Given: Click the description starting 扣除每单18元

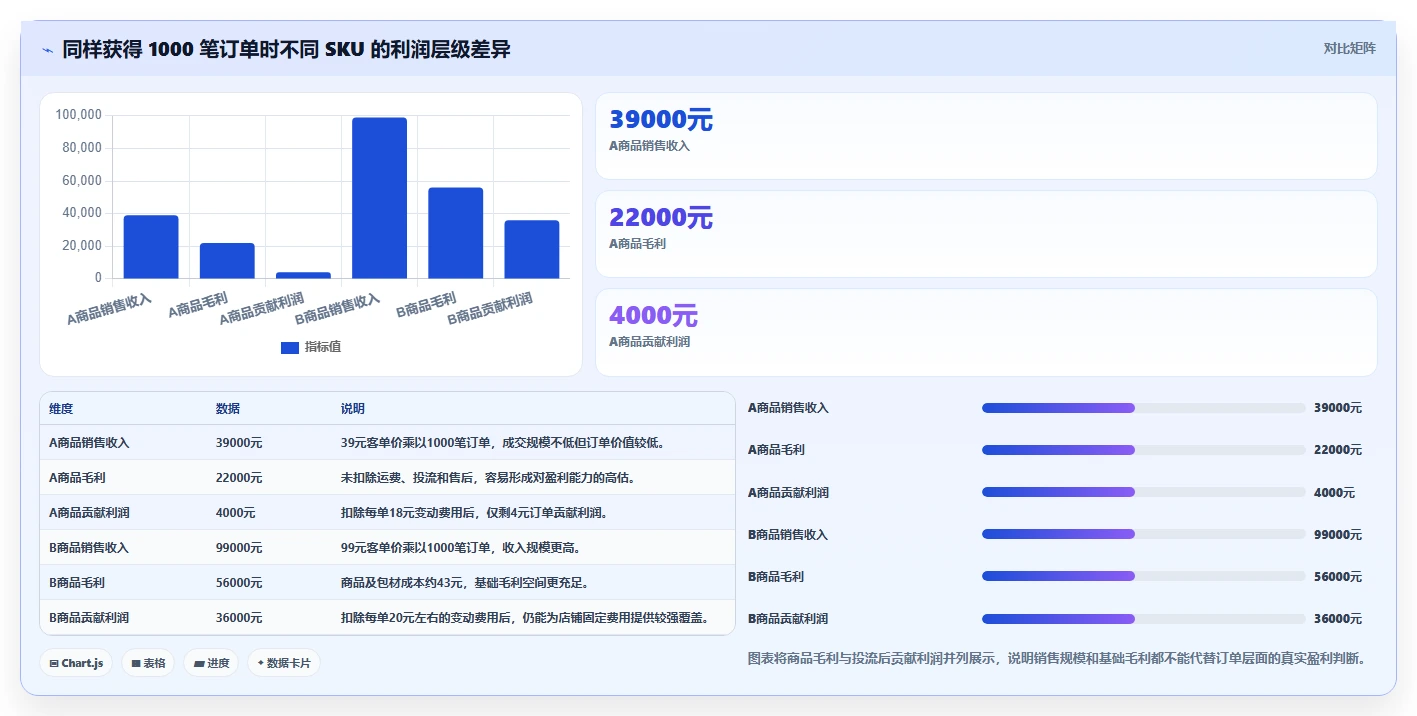Looking at the screenshot, I should pos(474,512).
